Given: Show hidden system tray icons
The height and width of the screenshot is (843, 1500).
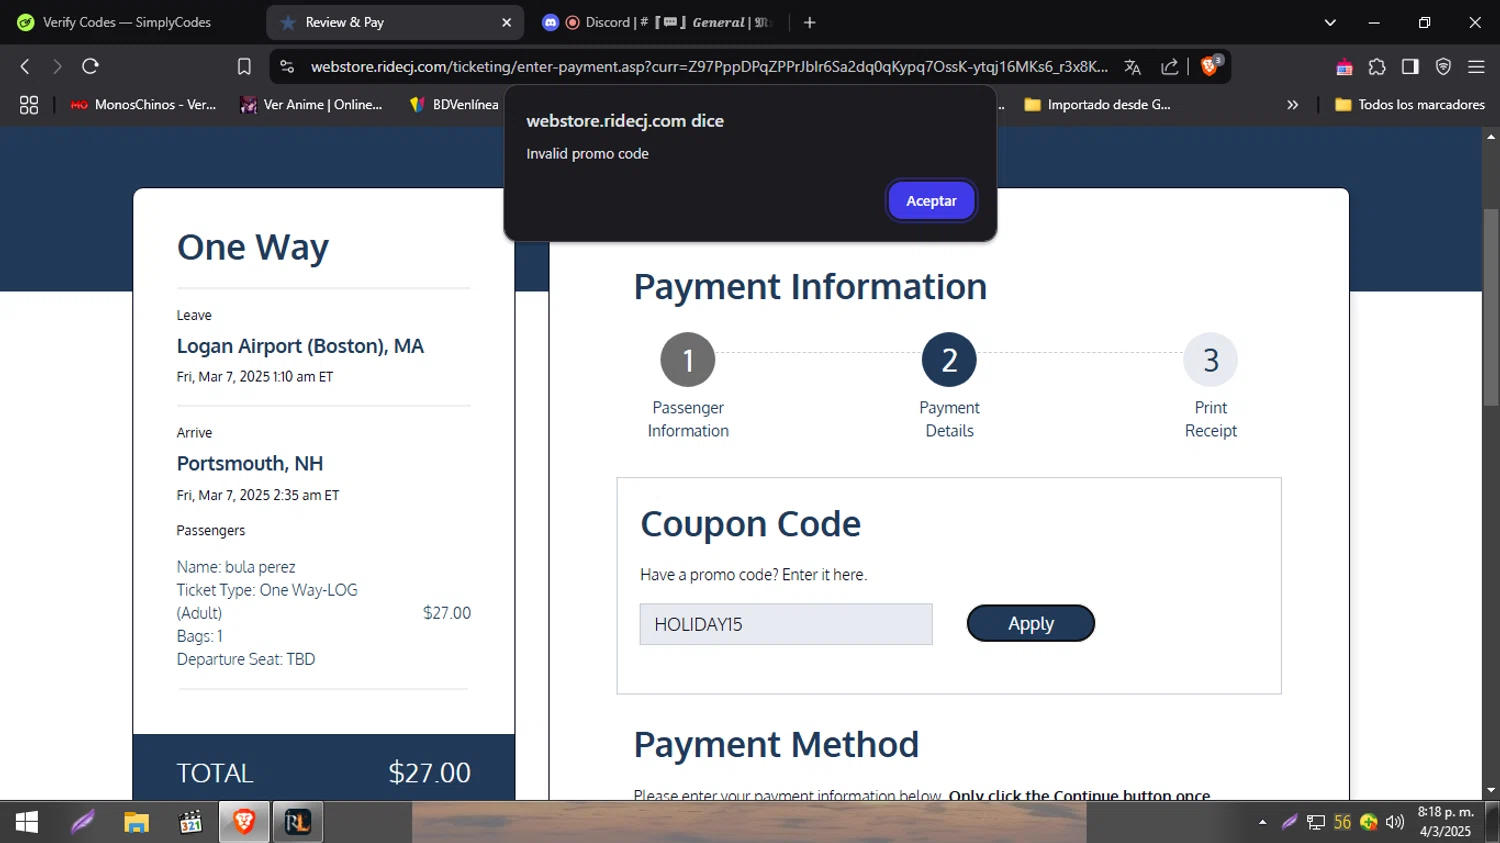Looking at the screenshot, I should [x=1262, y=822].
